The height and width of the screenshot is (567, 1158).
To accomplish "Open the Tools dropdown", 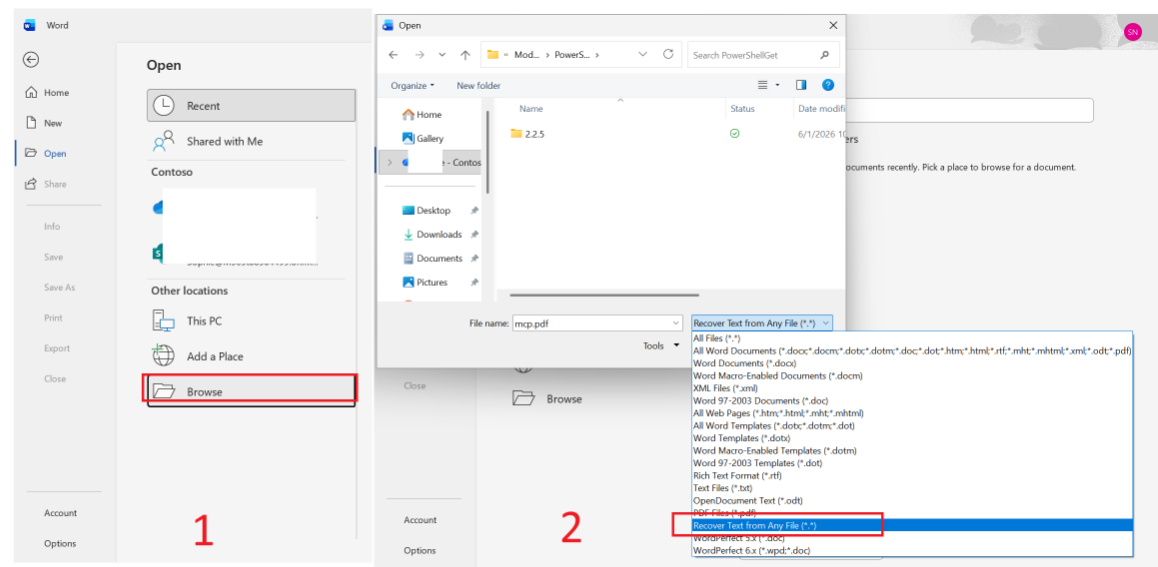I will click(x=662, y=346).
